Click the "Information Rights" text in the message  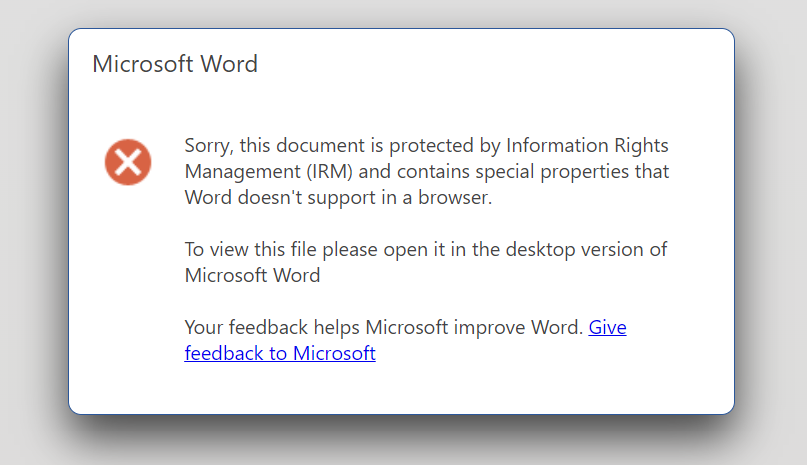588,145
